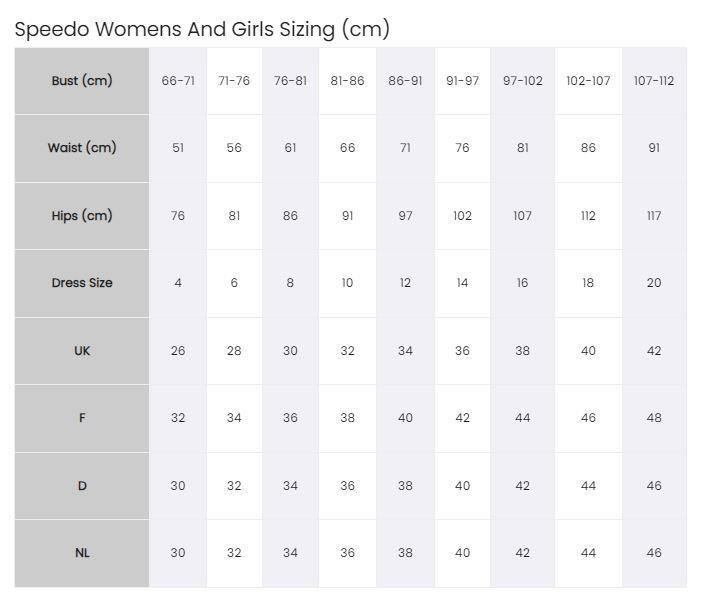Click hips value 102

462,216
